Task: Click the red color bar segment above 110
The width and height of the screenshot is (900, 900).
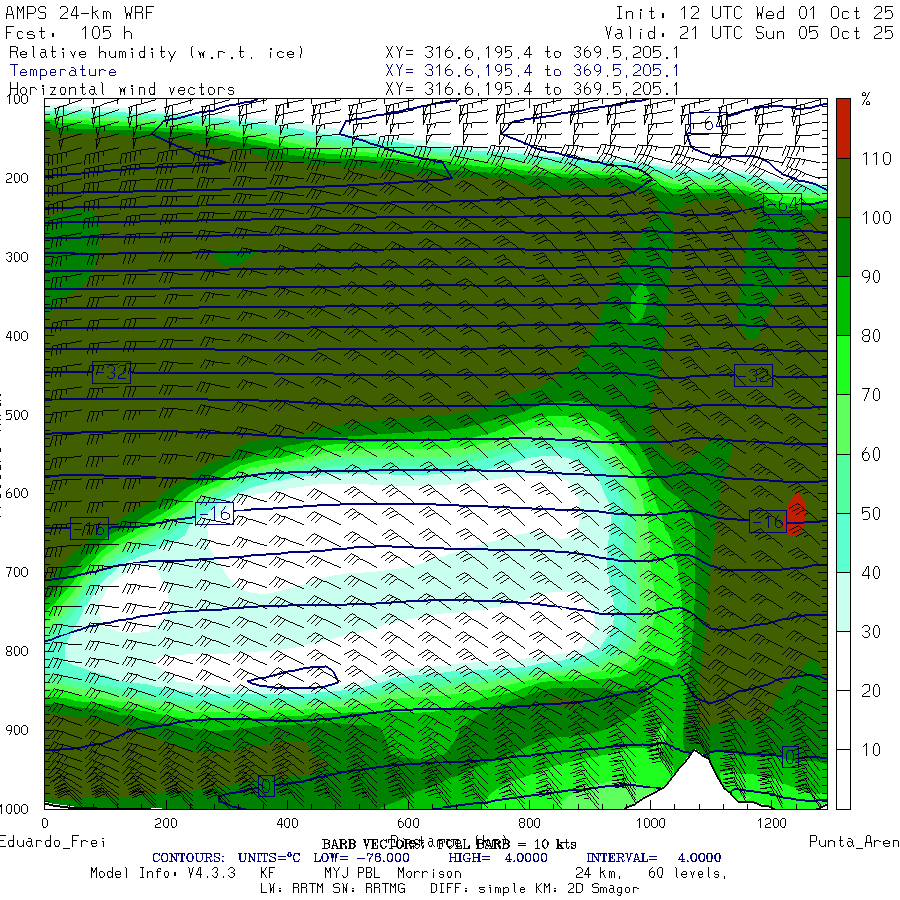Action: click(843, 128)
